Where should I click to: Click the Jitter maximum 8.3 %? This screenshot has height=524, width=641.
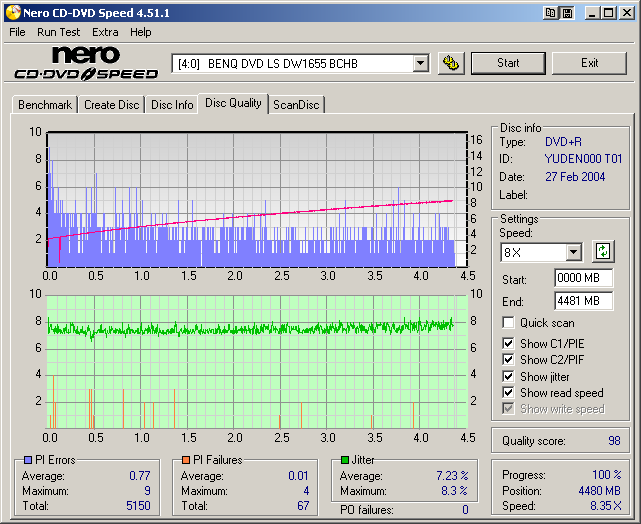454,490
